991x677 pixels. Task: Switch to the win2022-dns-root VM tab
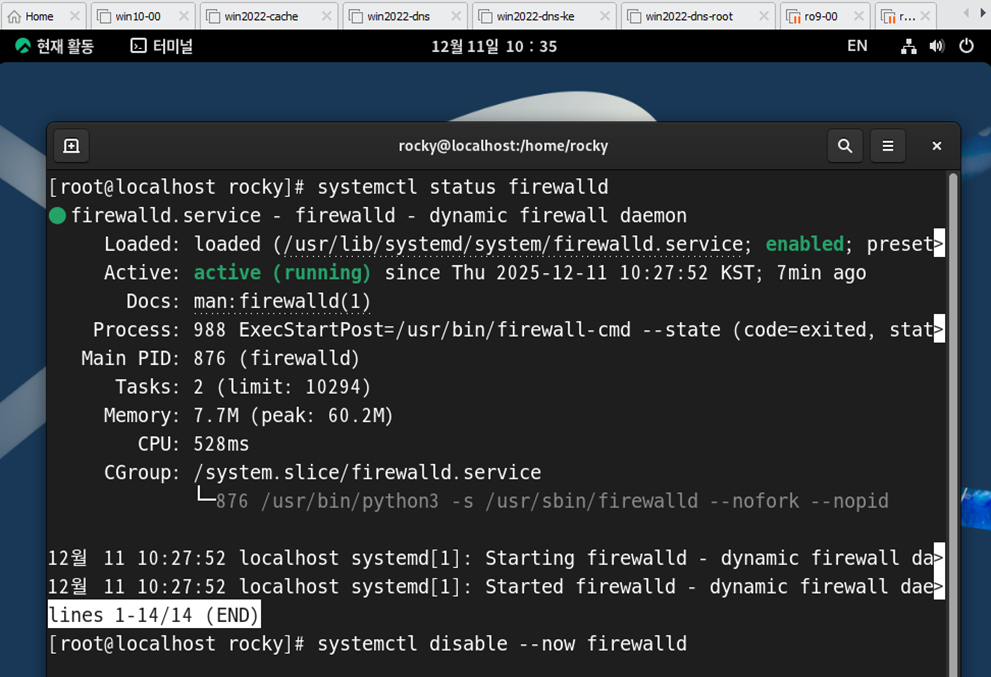[x=689, y=16]
